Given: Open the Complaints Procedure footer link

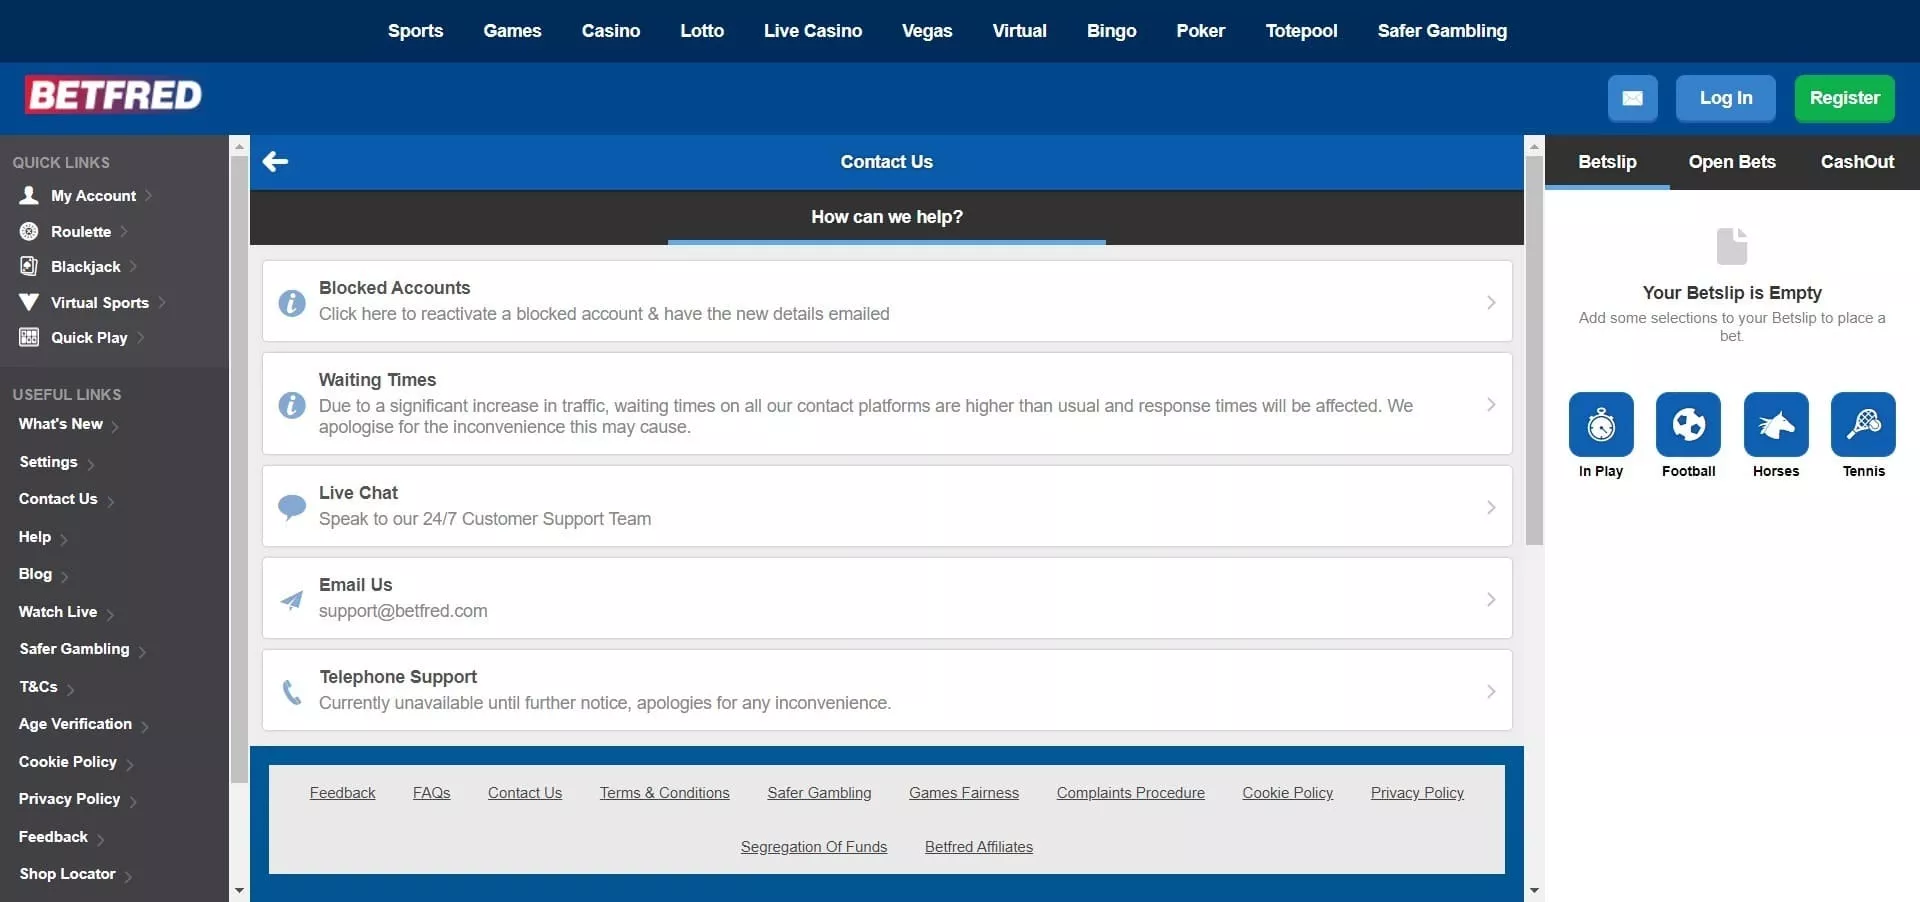Looking at the screenshot, I should (1130, 793).
